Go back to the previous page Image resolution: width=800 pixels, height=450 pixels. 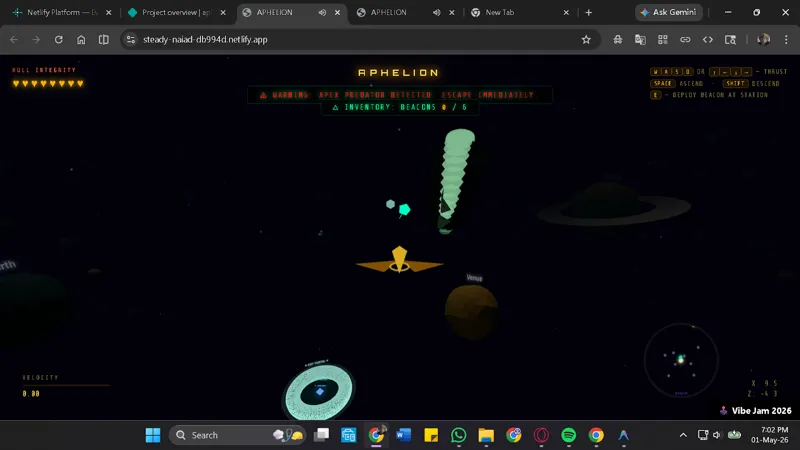coord(14,39)
